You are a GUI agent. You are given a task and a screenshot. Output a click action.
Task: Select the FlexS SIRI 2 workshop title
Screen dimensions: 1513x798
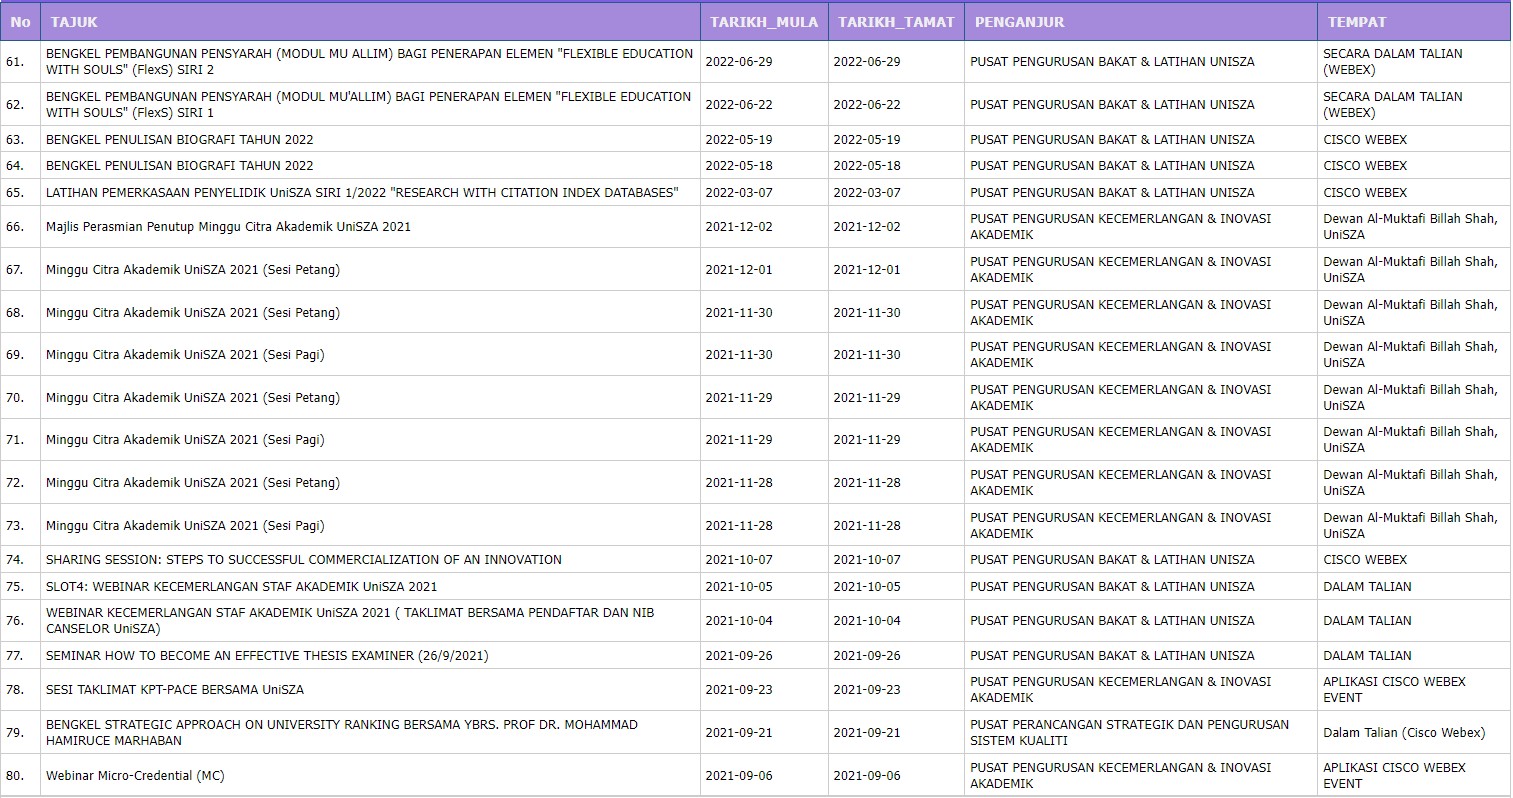[x=368, y=61]
